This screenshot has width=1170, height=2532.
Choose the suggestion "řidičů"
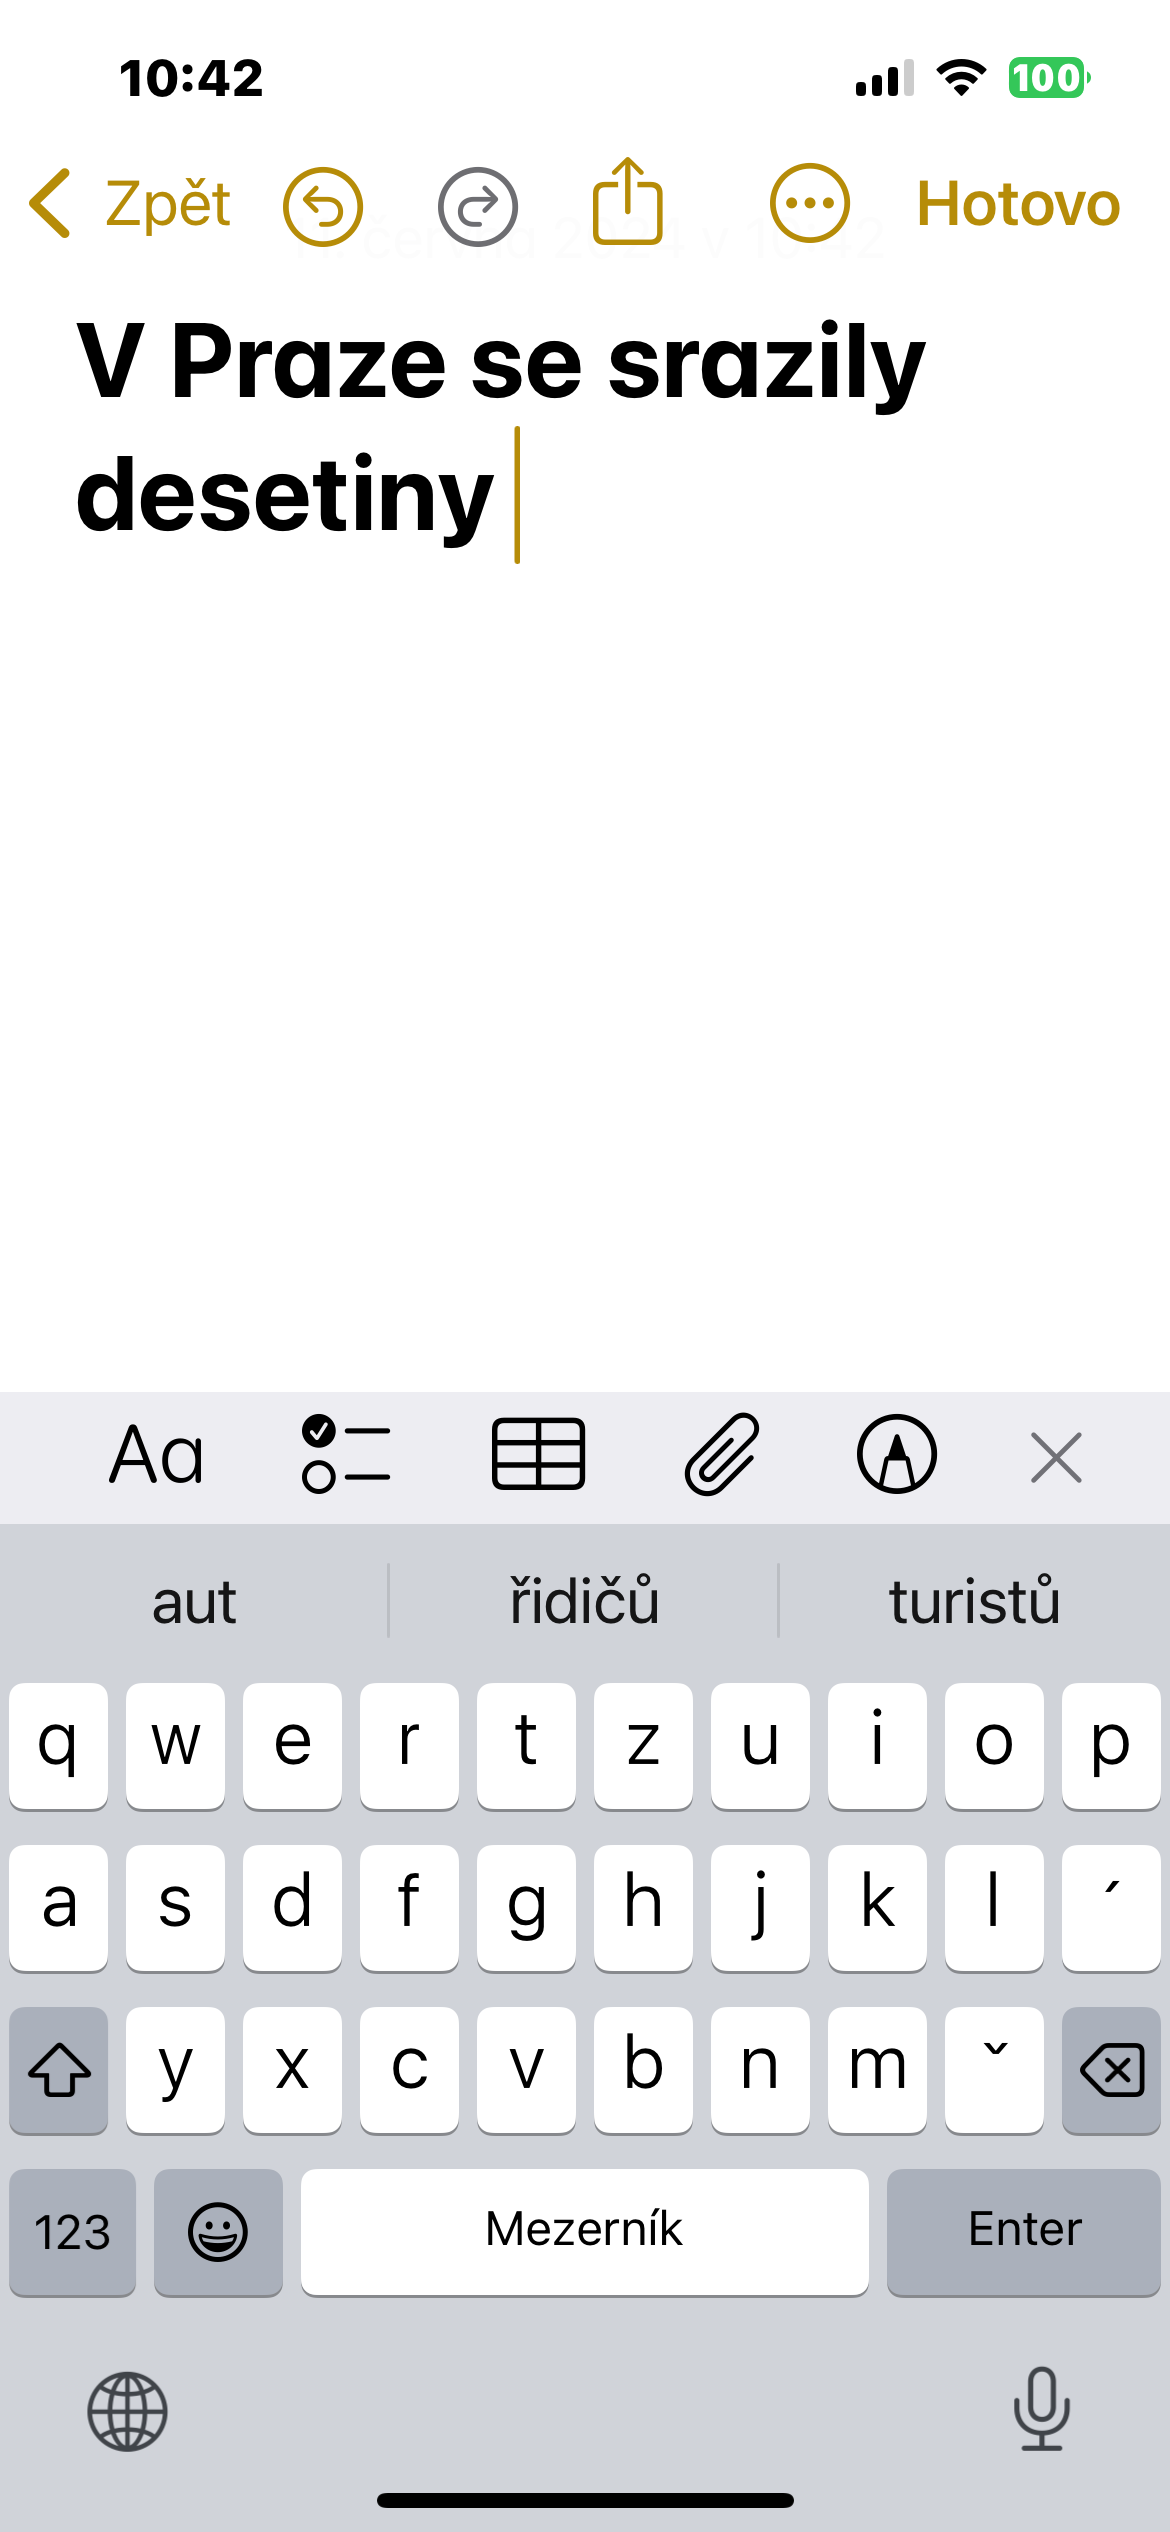[584, 1602]
